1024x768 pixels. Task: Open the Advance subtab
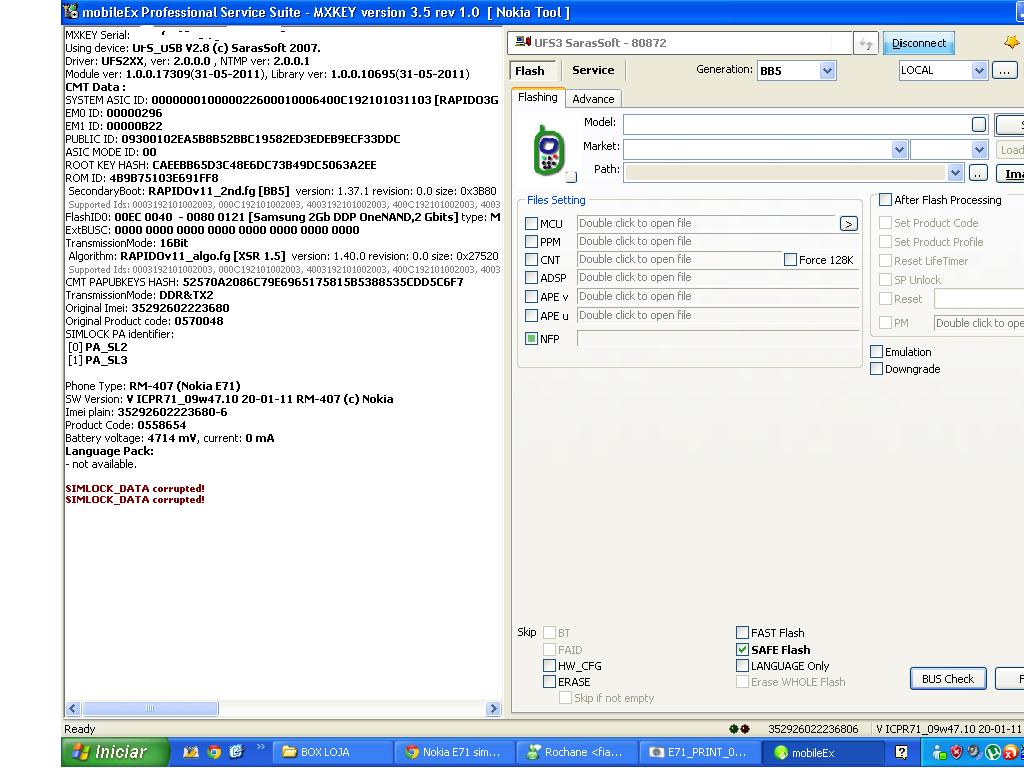click(593, 99)
